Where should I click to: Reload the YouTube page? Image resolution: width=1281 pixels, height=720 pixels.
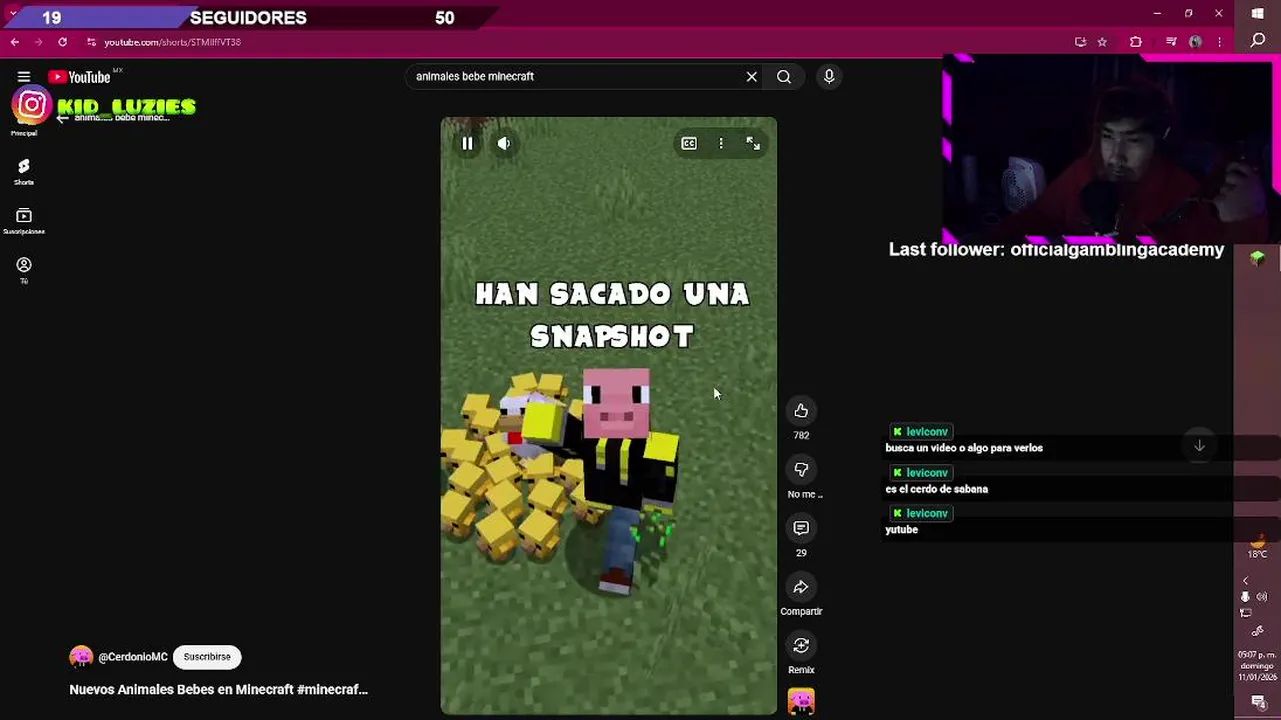[62, 42]
